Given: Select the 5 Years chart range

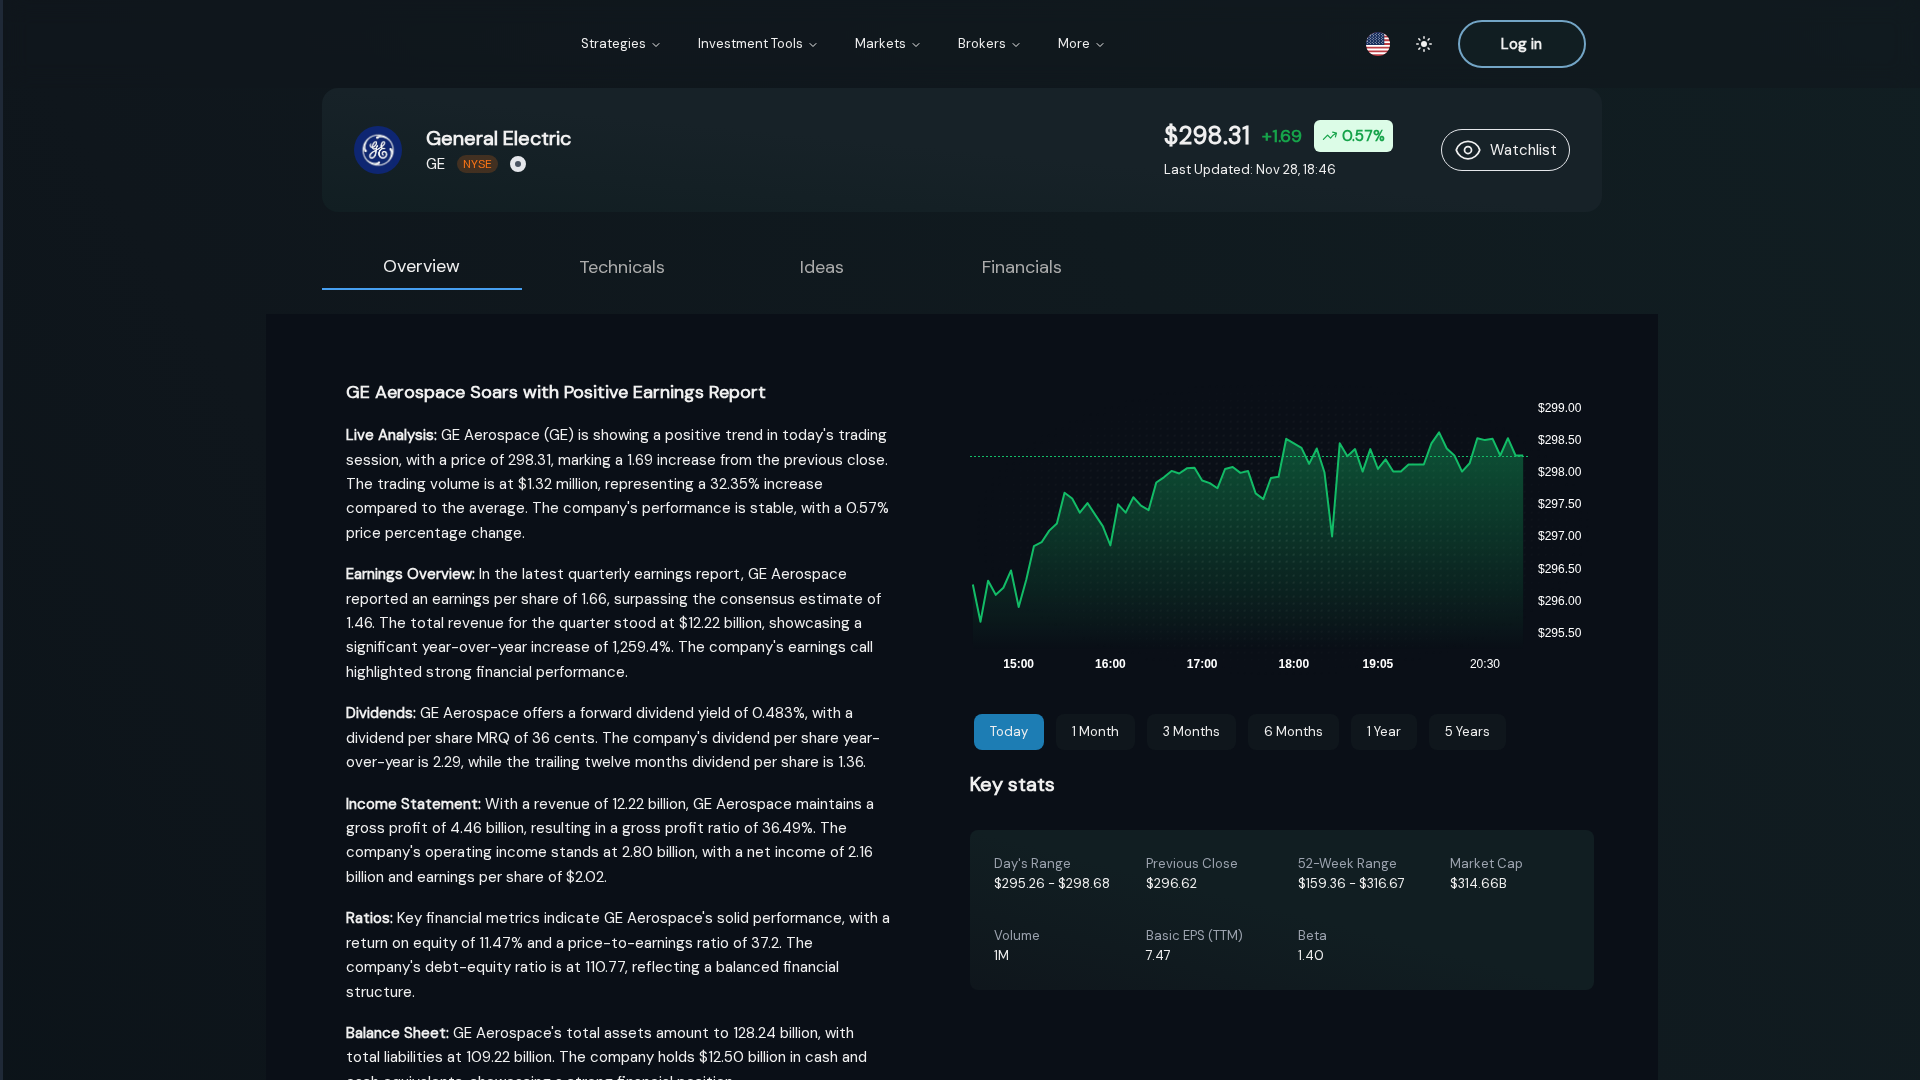Looking at the screenshot, I should click(1466, 732).
